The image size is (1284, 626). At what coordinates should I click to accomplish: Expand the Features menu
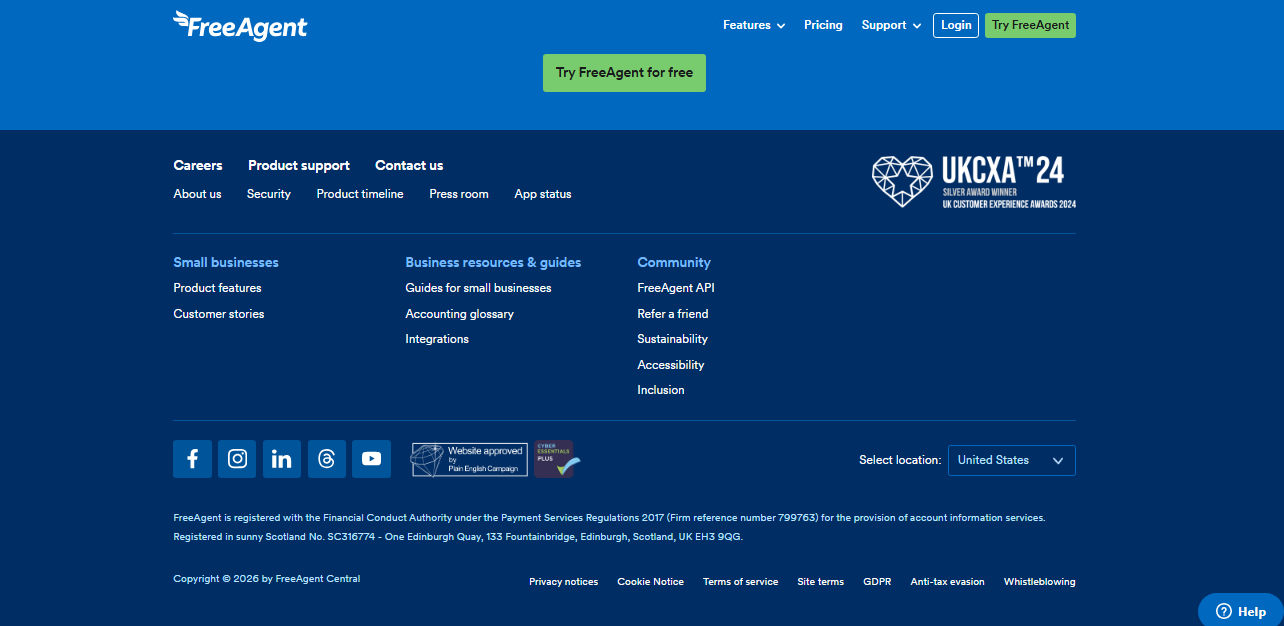pos(753,25)
